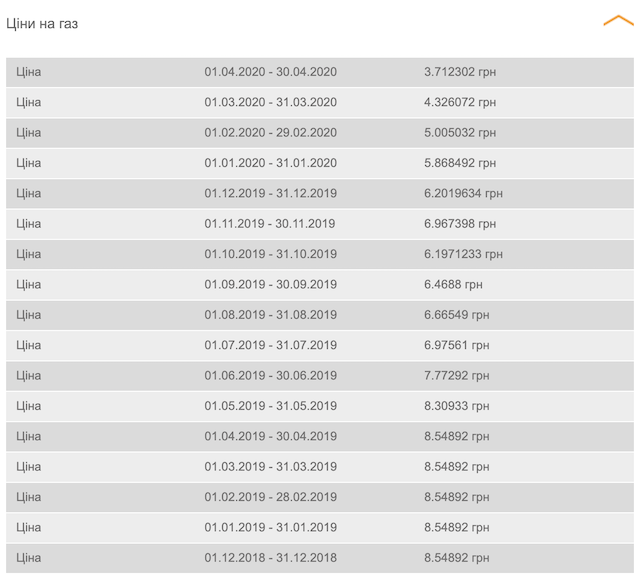Click the 6.2019634 грн price
Screen dimensions: 640x574
coord(463,194)
